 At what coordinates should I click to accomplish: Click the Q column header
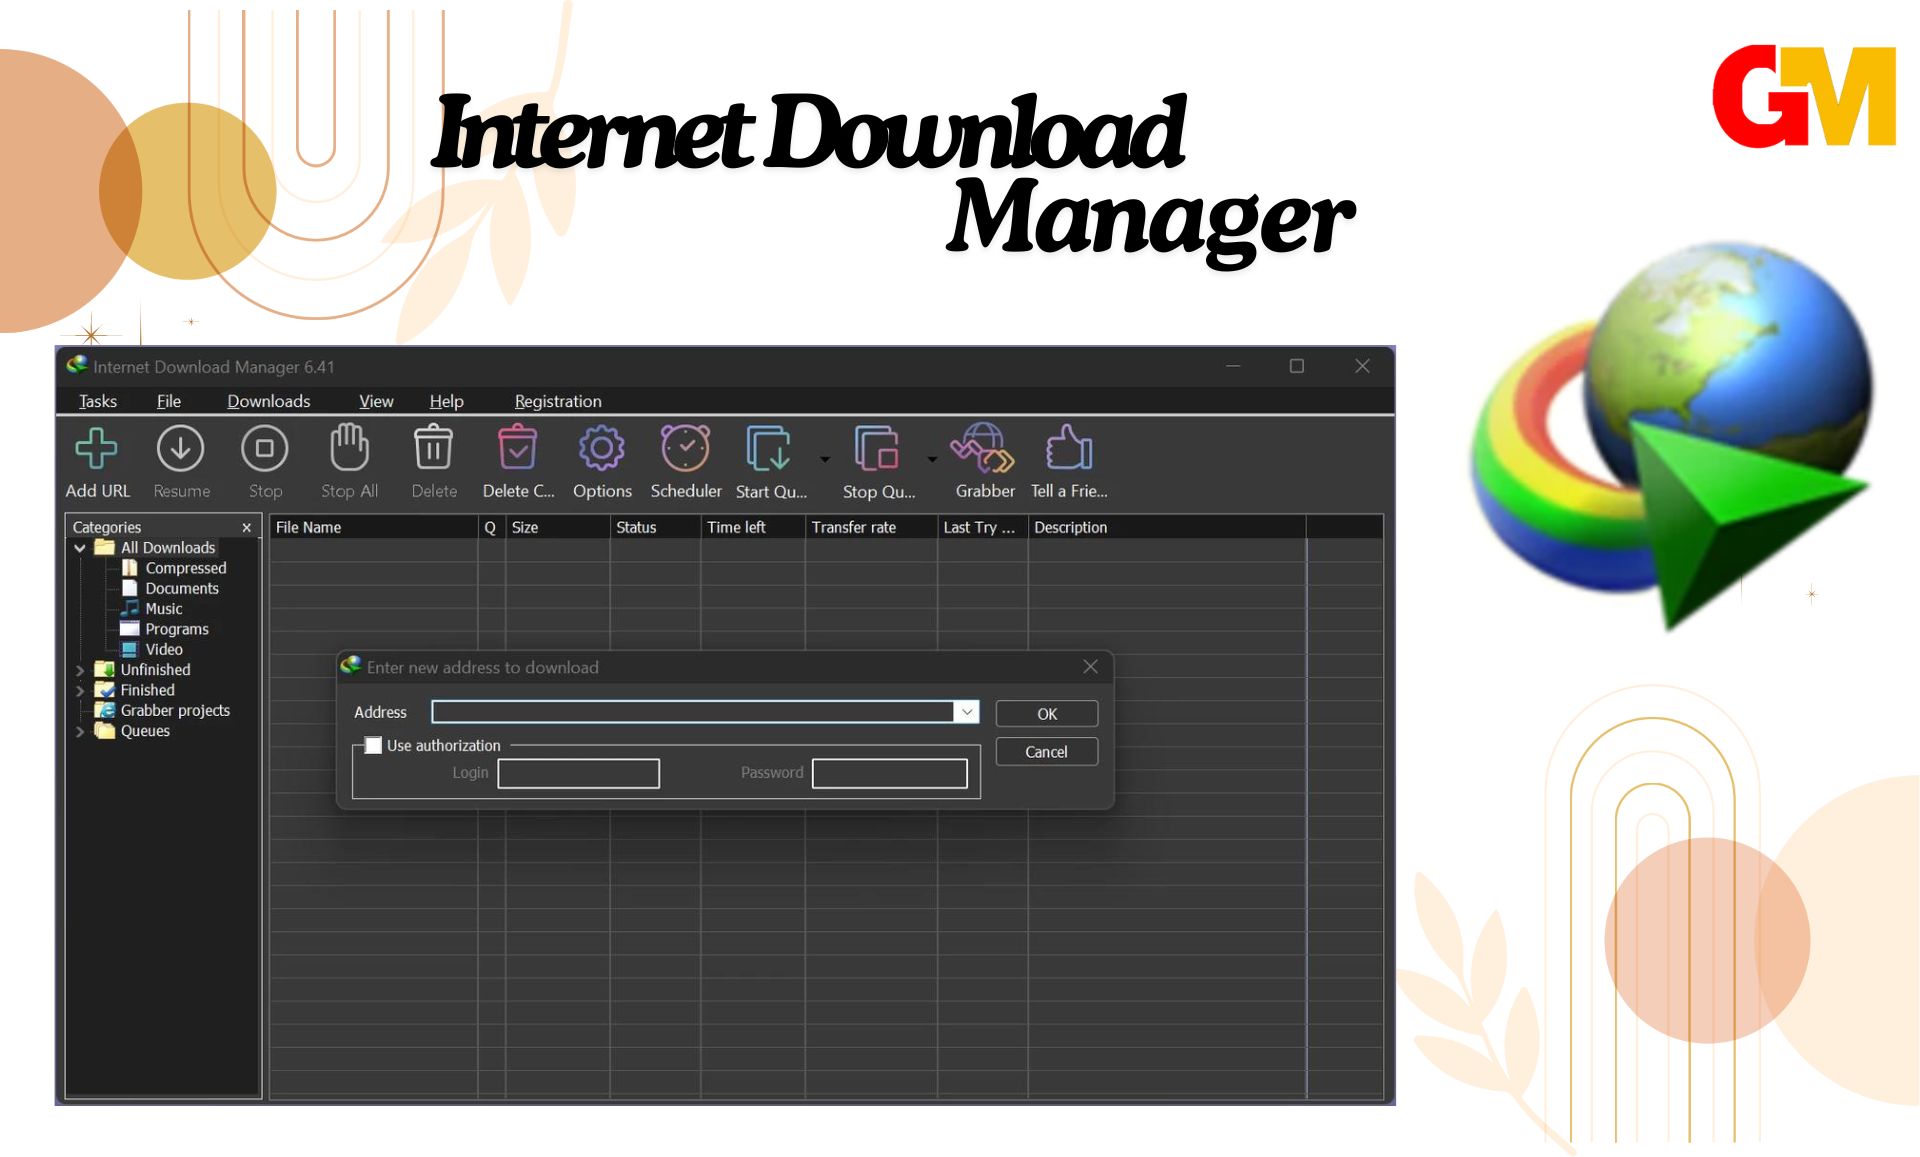(491, 527)
